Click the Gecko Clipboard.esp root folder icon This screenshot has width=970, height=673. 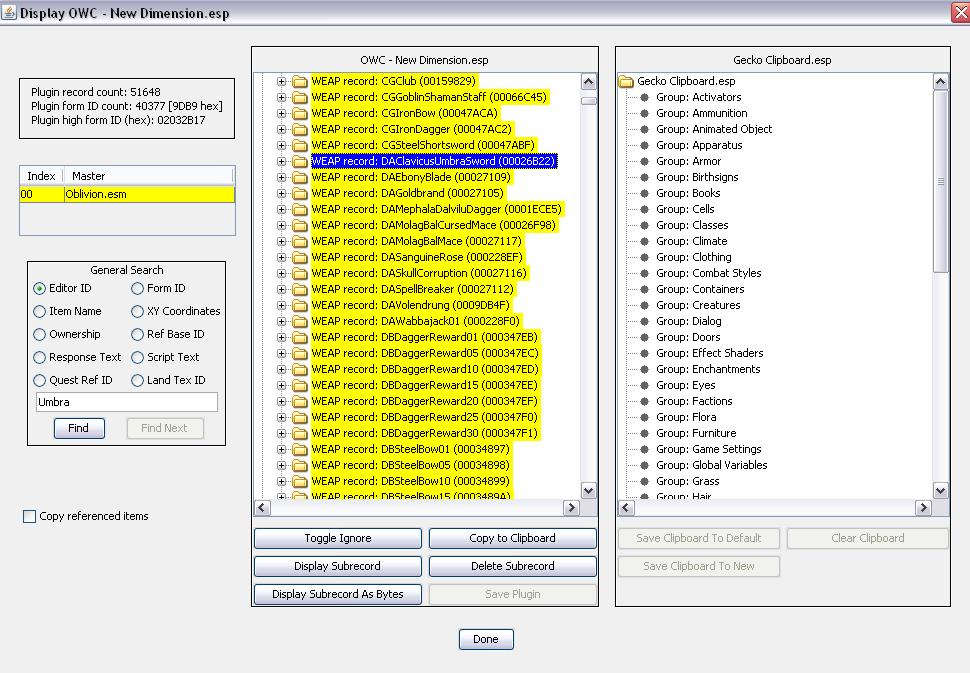627,81
